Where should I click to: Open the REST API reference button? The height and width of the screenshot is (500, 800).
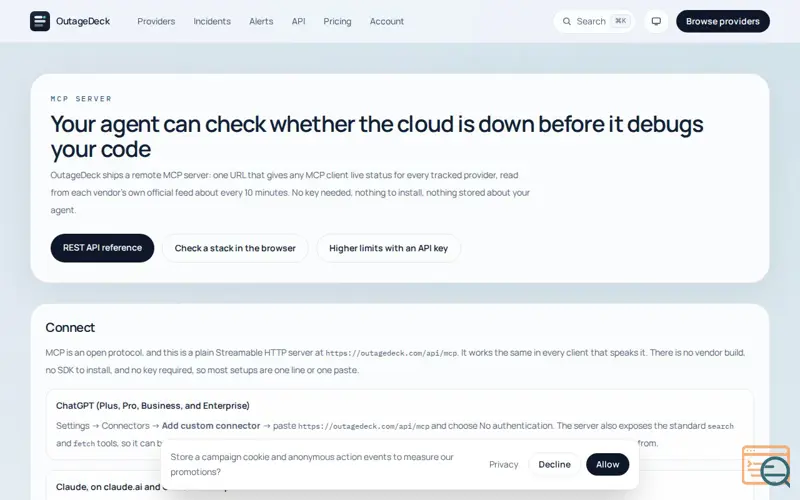[x=102, y=248]
